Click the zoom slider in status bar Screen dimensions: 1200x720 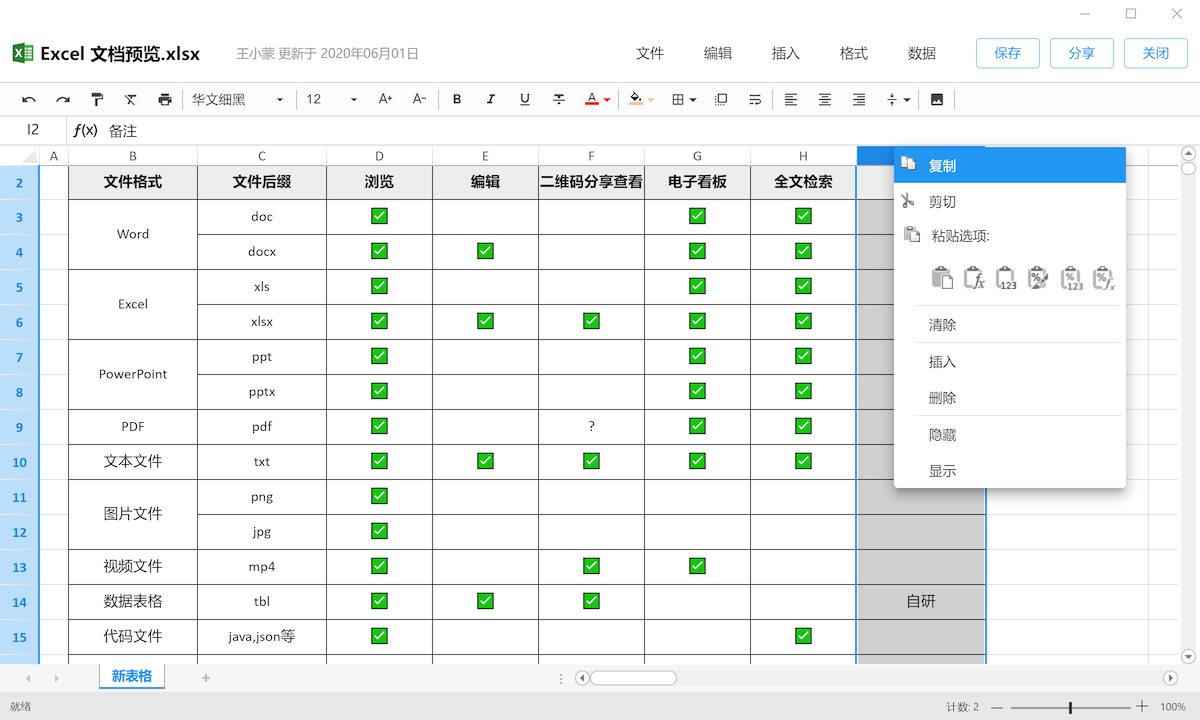(1070, 707)
